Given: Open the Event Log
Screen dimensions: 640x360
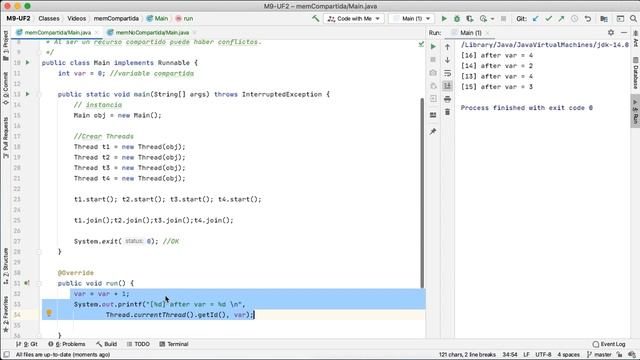Looking at the screenshot, I should coord(609,344).
